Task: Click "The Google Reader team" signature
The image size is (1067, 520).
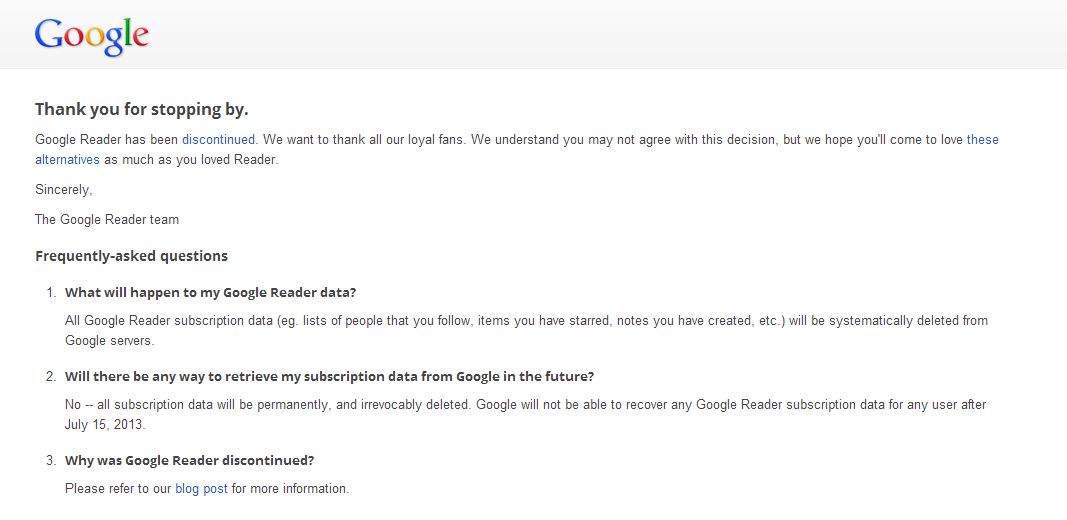Action: (107, 220)
